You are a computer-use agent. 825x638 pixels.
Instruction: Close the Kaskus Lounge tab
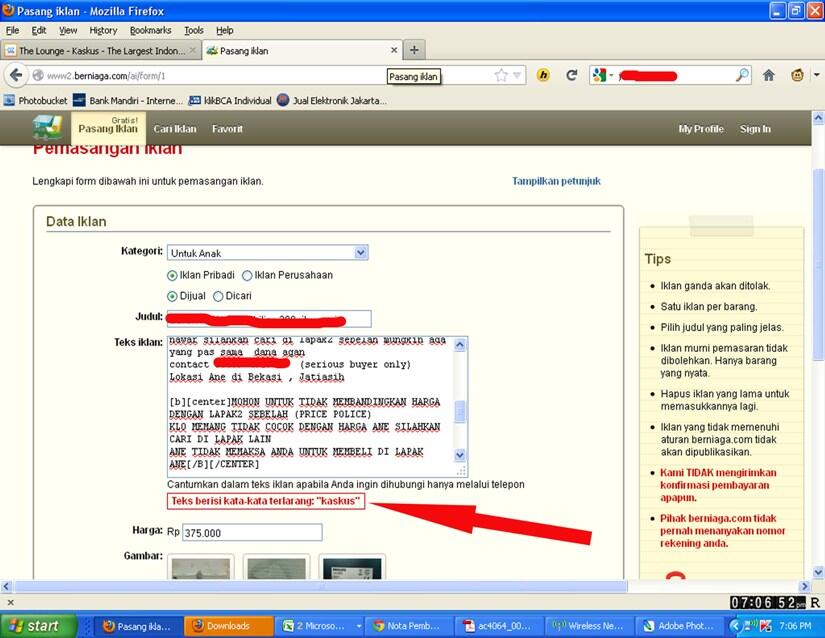point(193,50)
